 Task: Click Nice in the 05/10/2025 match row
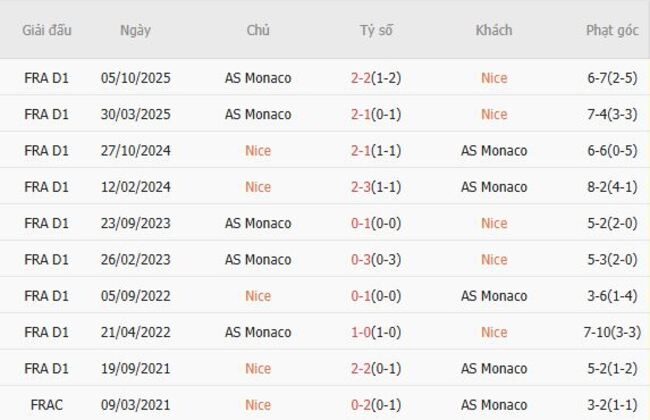[x=494, y=78]
